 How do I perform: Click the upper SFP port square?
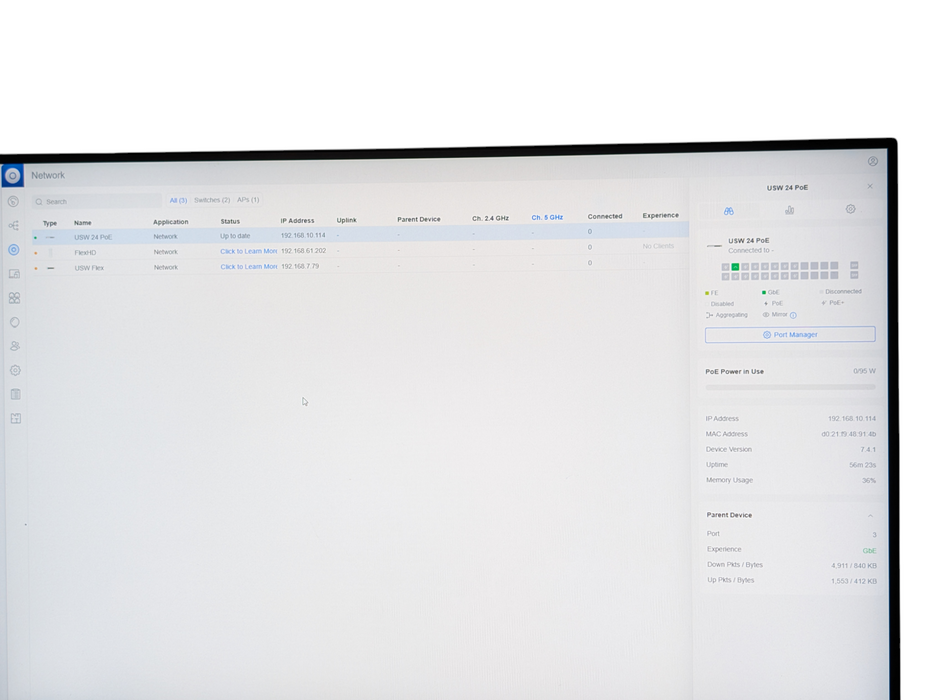point(854,265)
